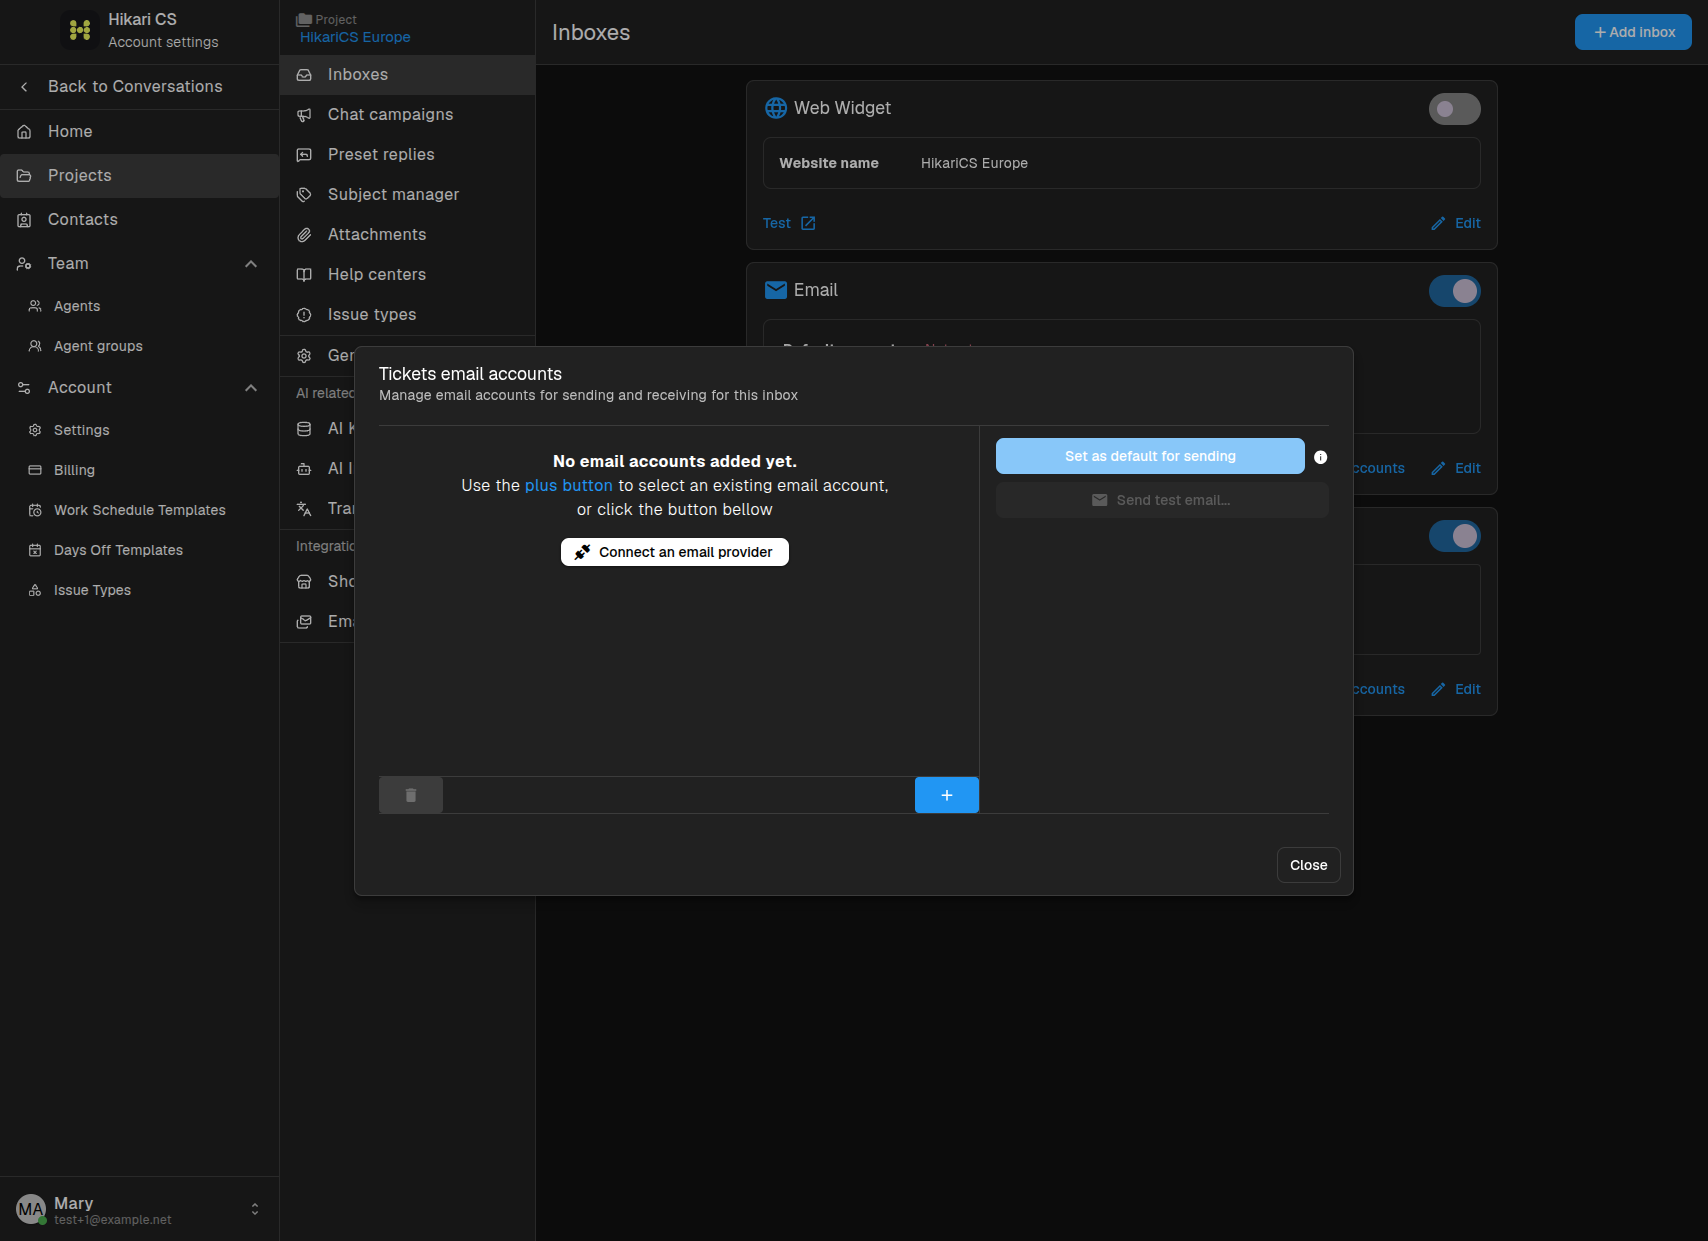Click the plus button link in message

[x=568, y=485]
